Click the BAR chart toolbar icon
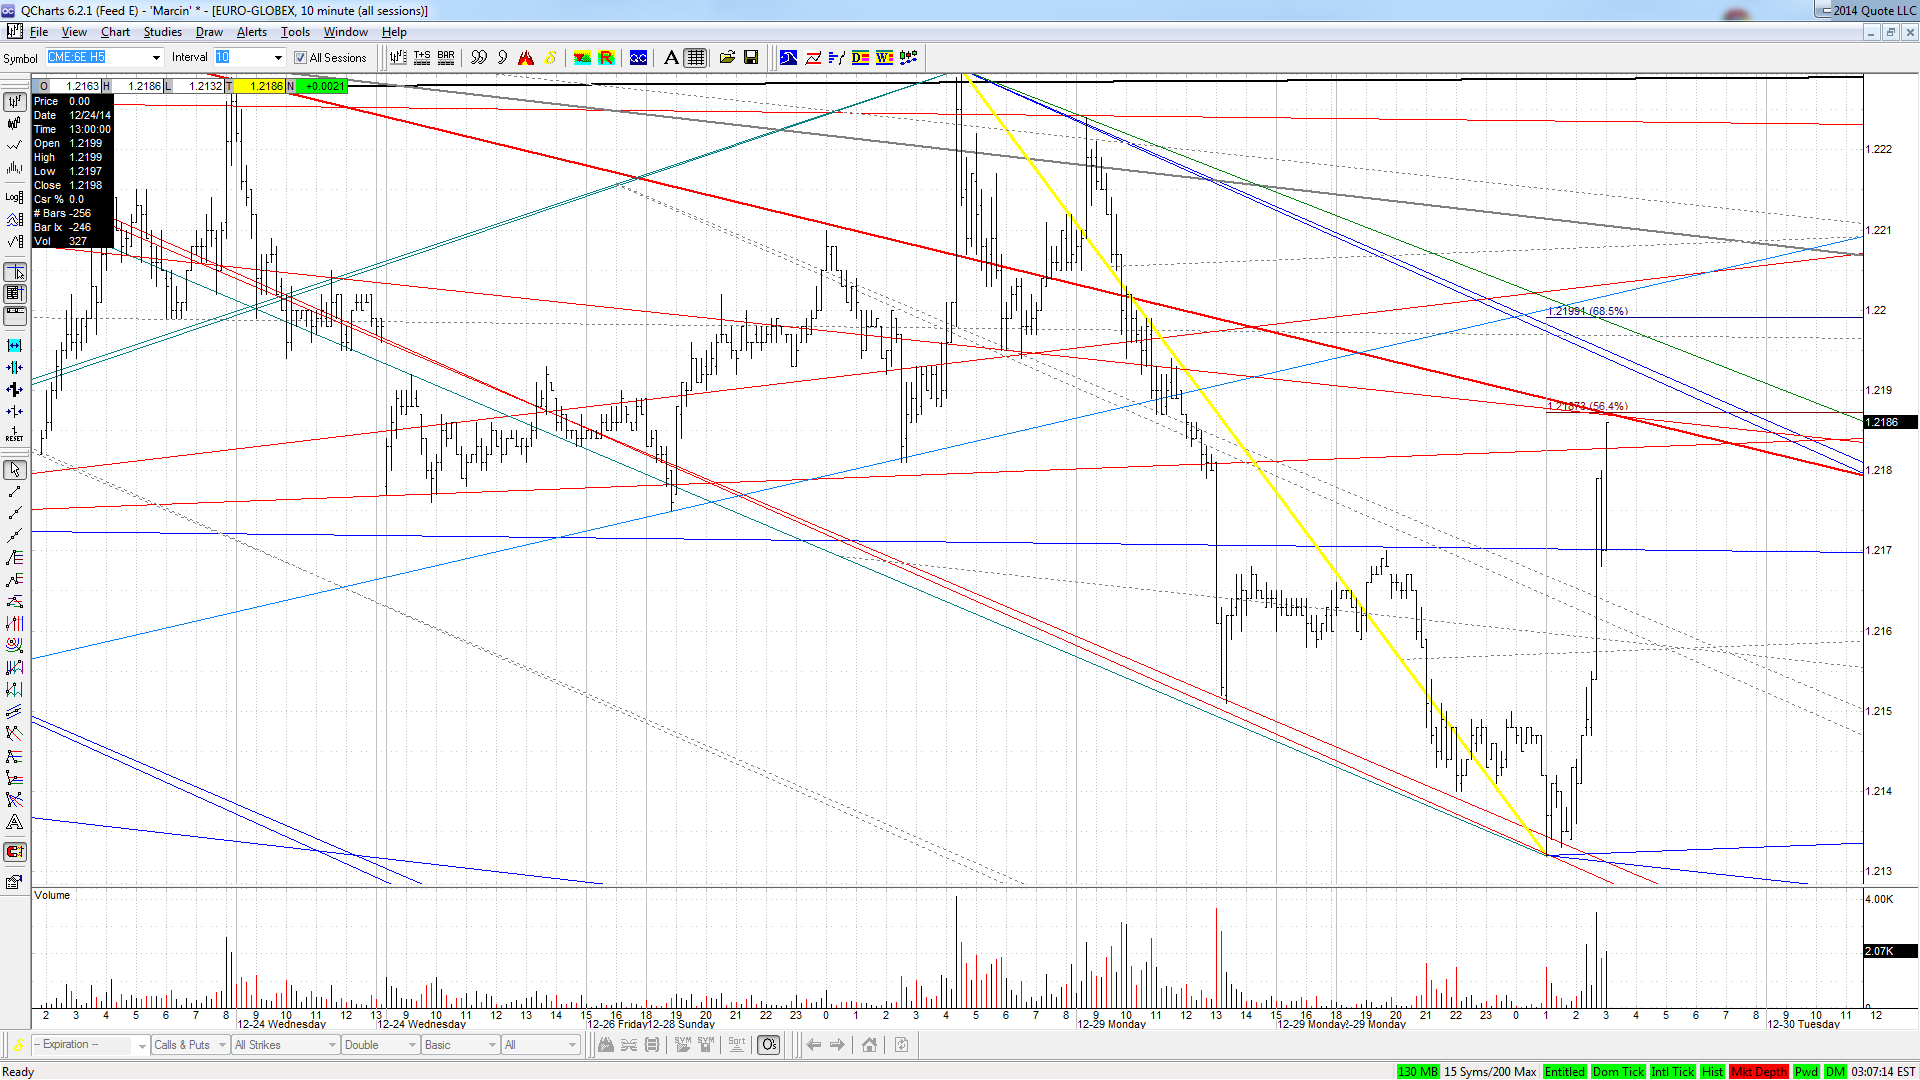Image resolution: width=1920 pixels, height=1080 pixels. 446,58
